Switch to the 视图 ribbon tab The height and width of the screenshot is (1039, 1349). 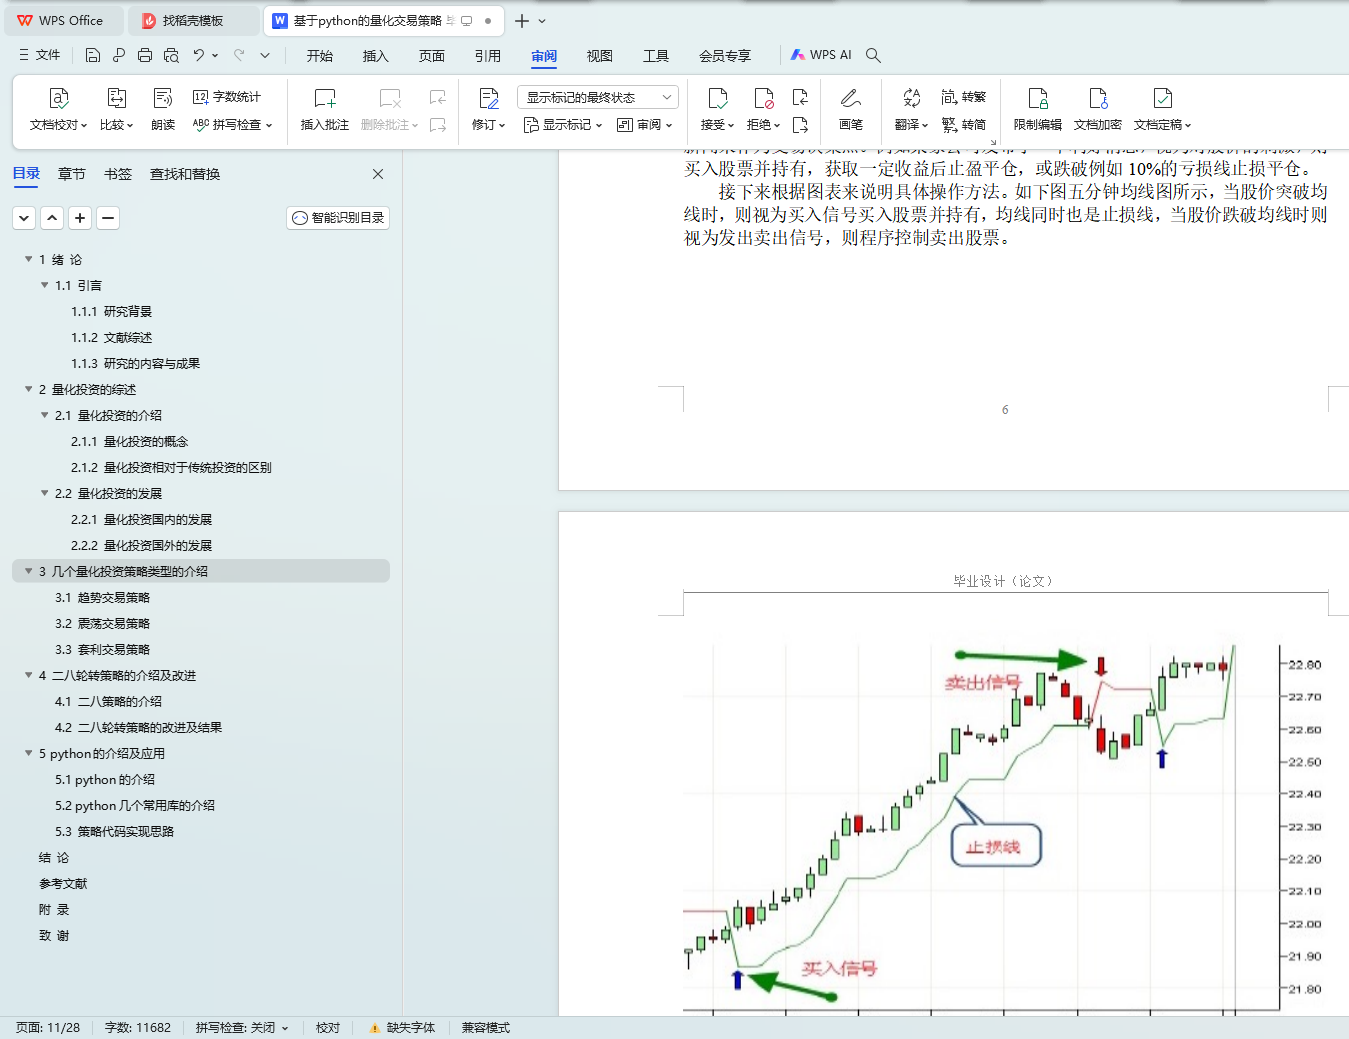coord(600,56)
